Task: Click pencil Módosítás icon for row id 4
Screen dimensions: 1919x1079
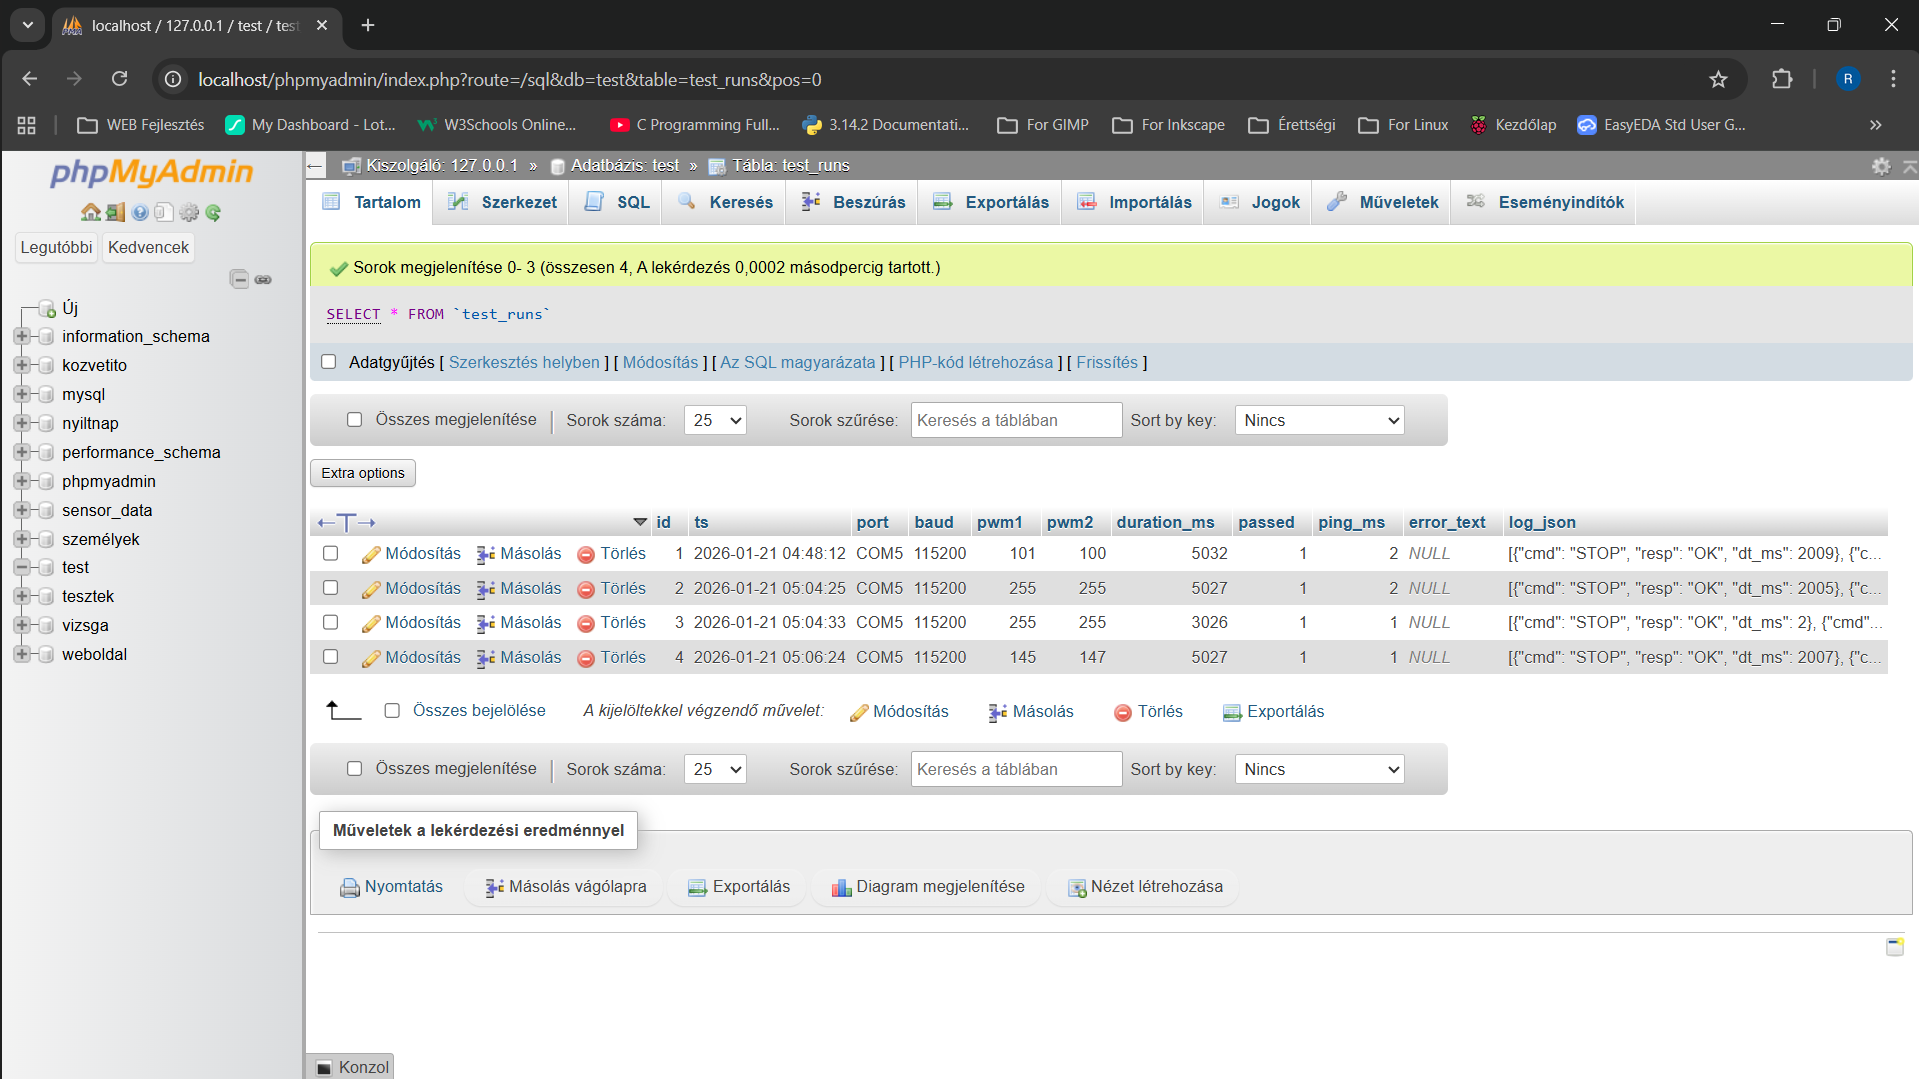Action: pos(371,659)
